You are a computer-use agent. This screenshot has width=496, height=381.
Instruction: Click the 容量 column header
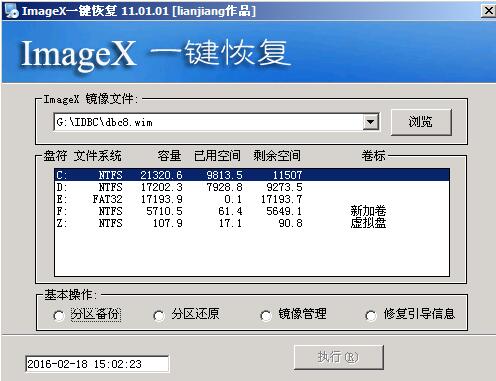tap(169, 156)
